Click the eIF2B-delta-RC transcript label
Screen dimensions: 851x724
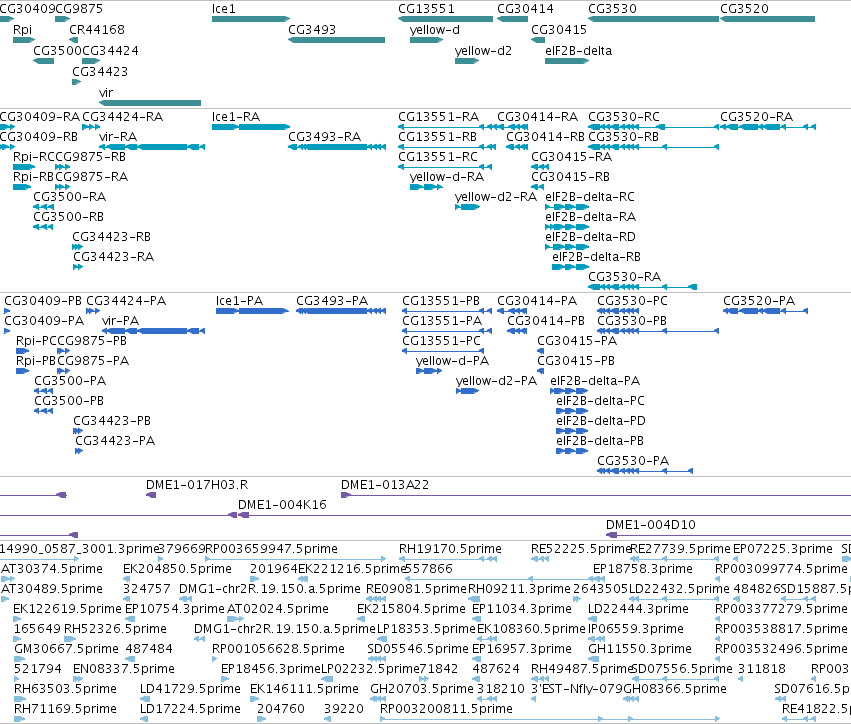(x=590, y=197)
